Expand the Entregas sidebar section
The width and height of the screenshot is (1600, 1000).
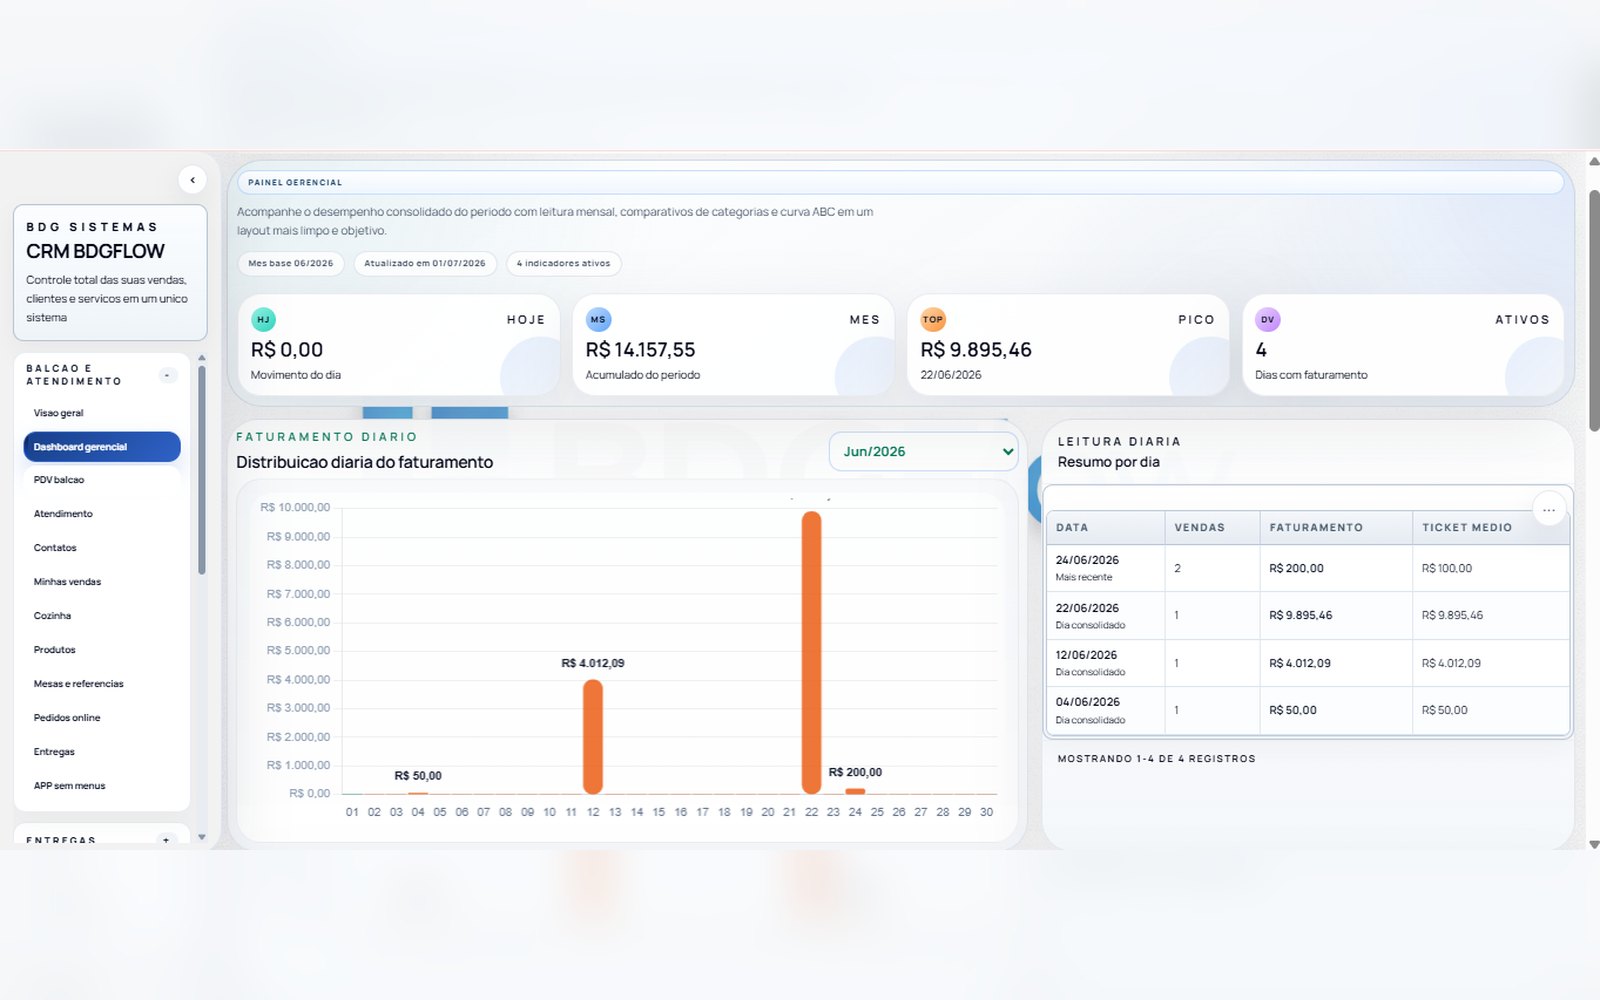point(166,840)
